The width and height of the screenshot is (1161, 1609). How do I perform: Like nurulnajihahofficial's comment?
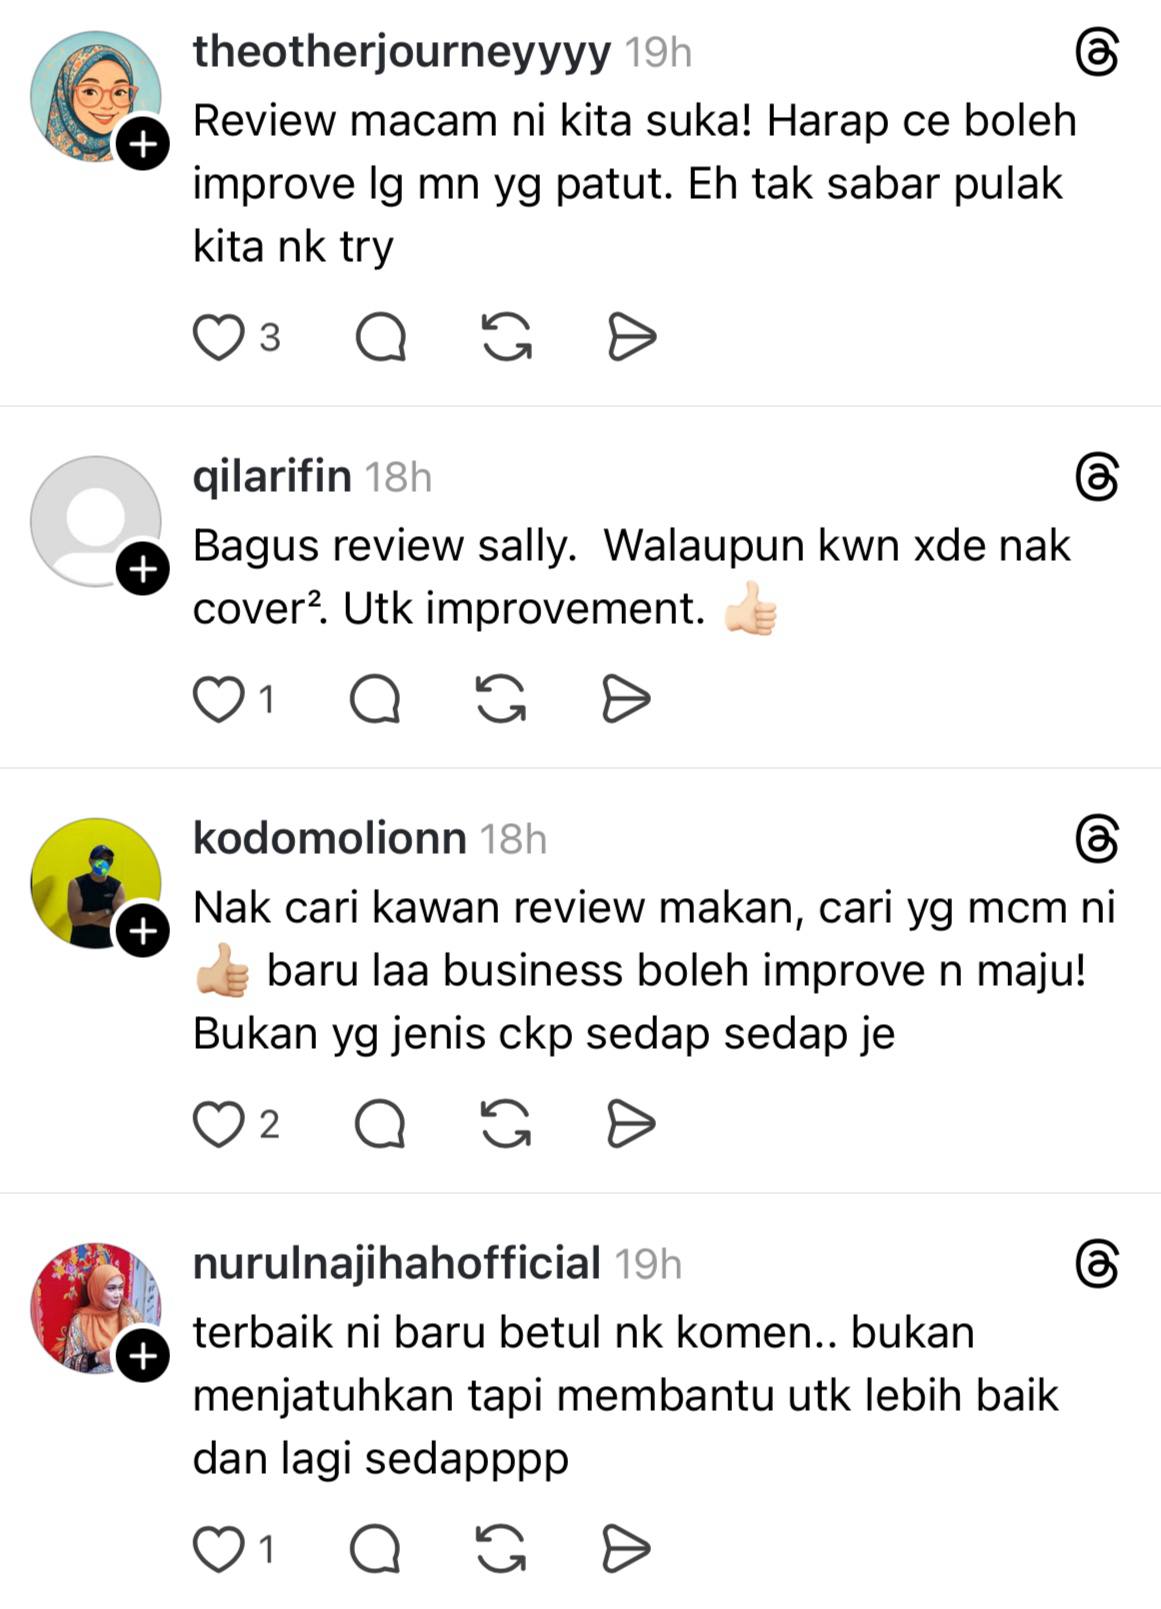(x=218, y=1550)
